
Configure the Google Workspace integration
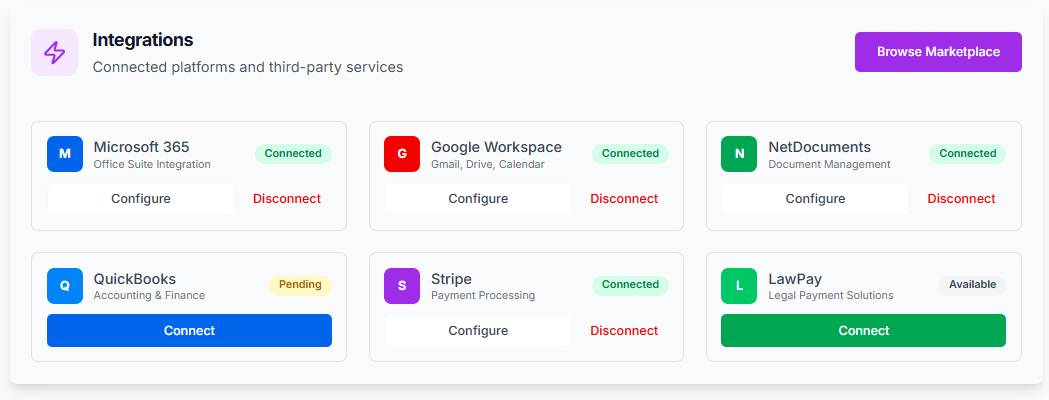(x=478, y=199)
